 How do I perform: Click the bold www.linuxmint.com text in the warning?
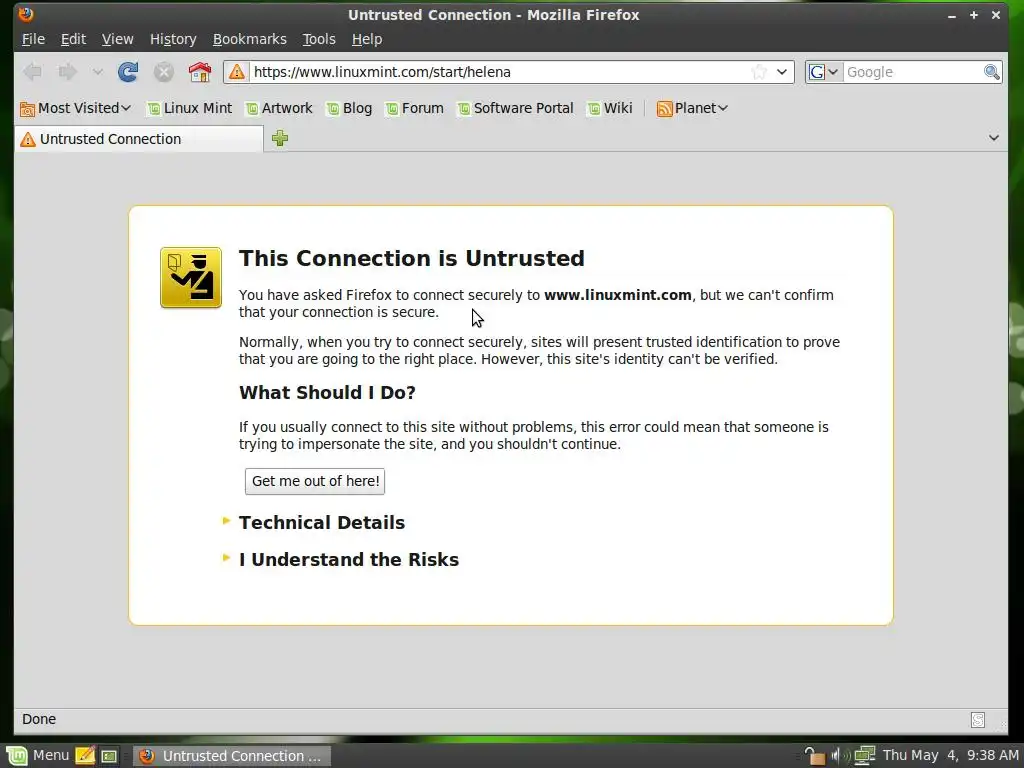[618, 295]
